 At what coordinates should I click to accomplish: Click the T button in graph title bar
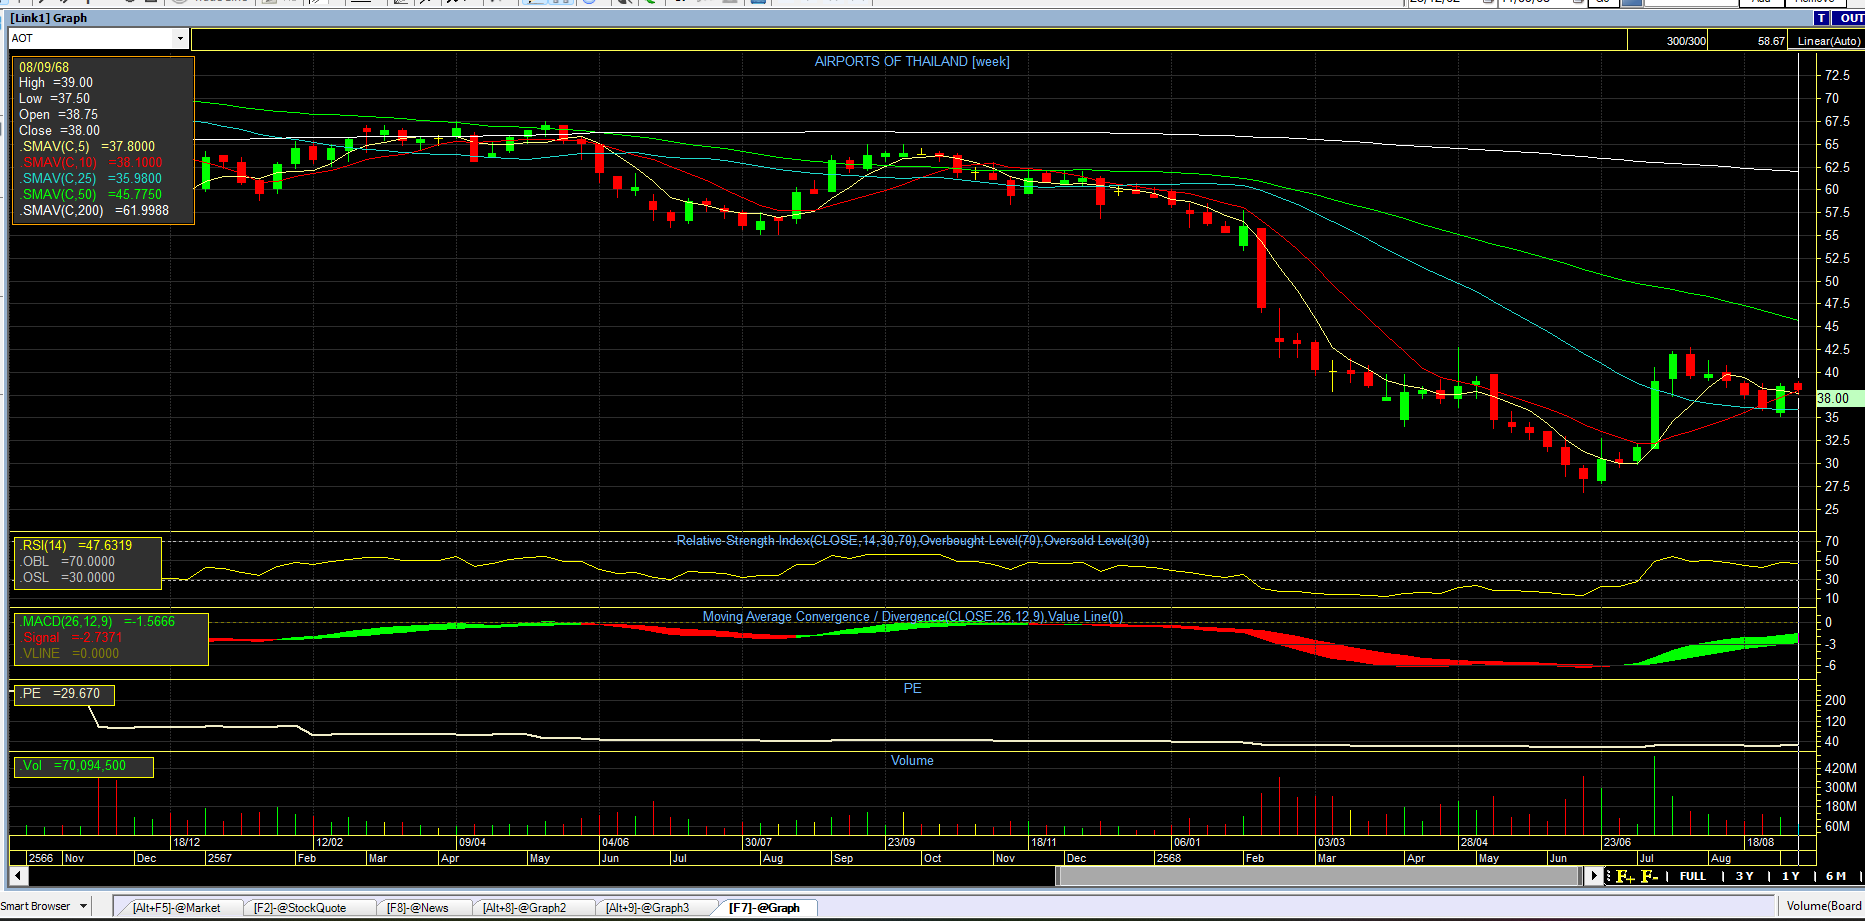pos(1822,18)
